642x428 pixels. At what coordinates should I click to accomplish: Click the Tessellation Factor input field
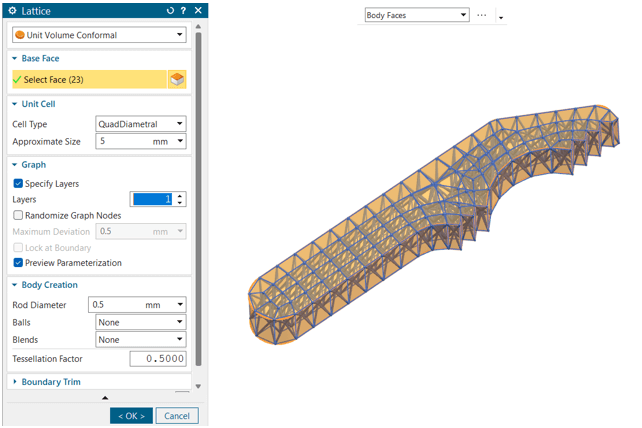coord(157,358)
